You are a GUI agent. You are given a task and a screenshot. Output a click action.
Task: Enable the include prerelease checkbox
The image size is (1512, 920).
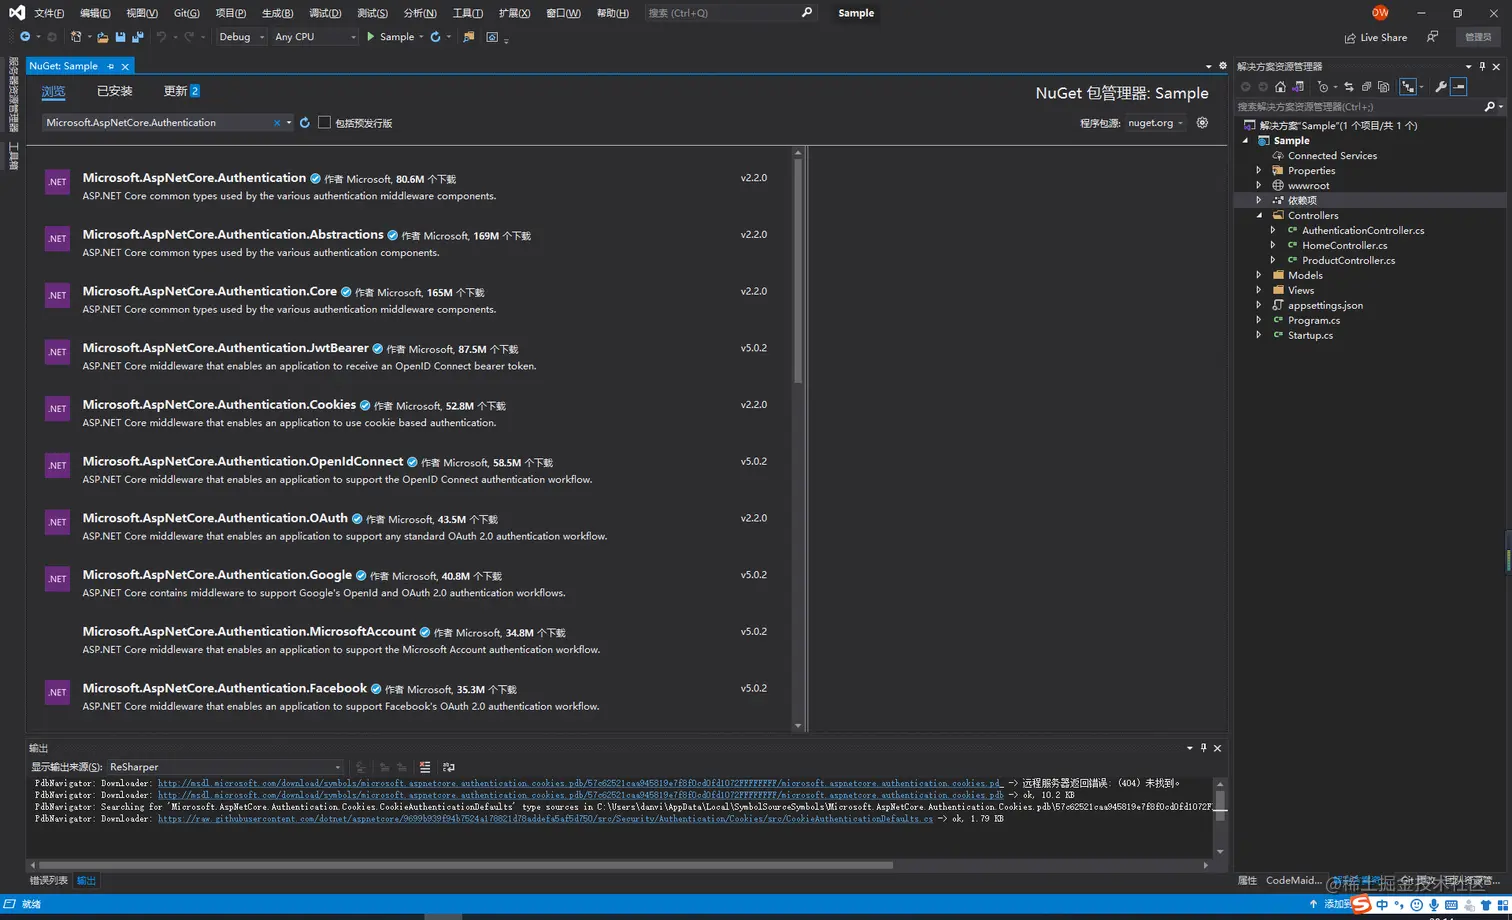[x=324, y=122]
